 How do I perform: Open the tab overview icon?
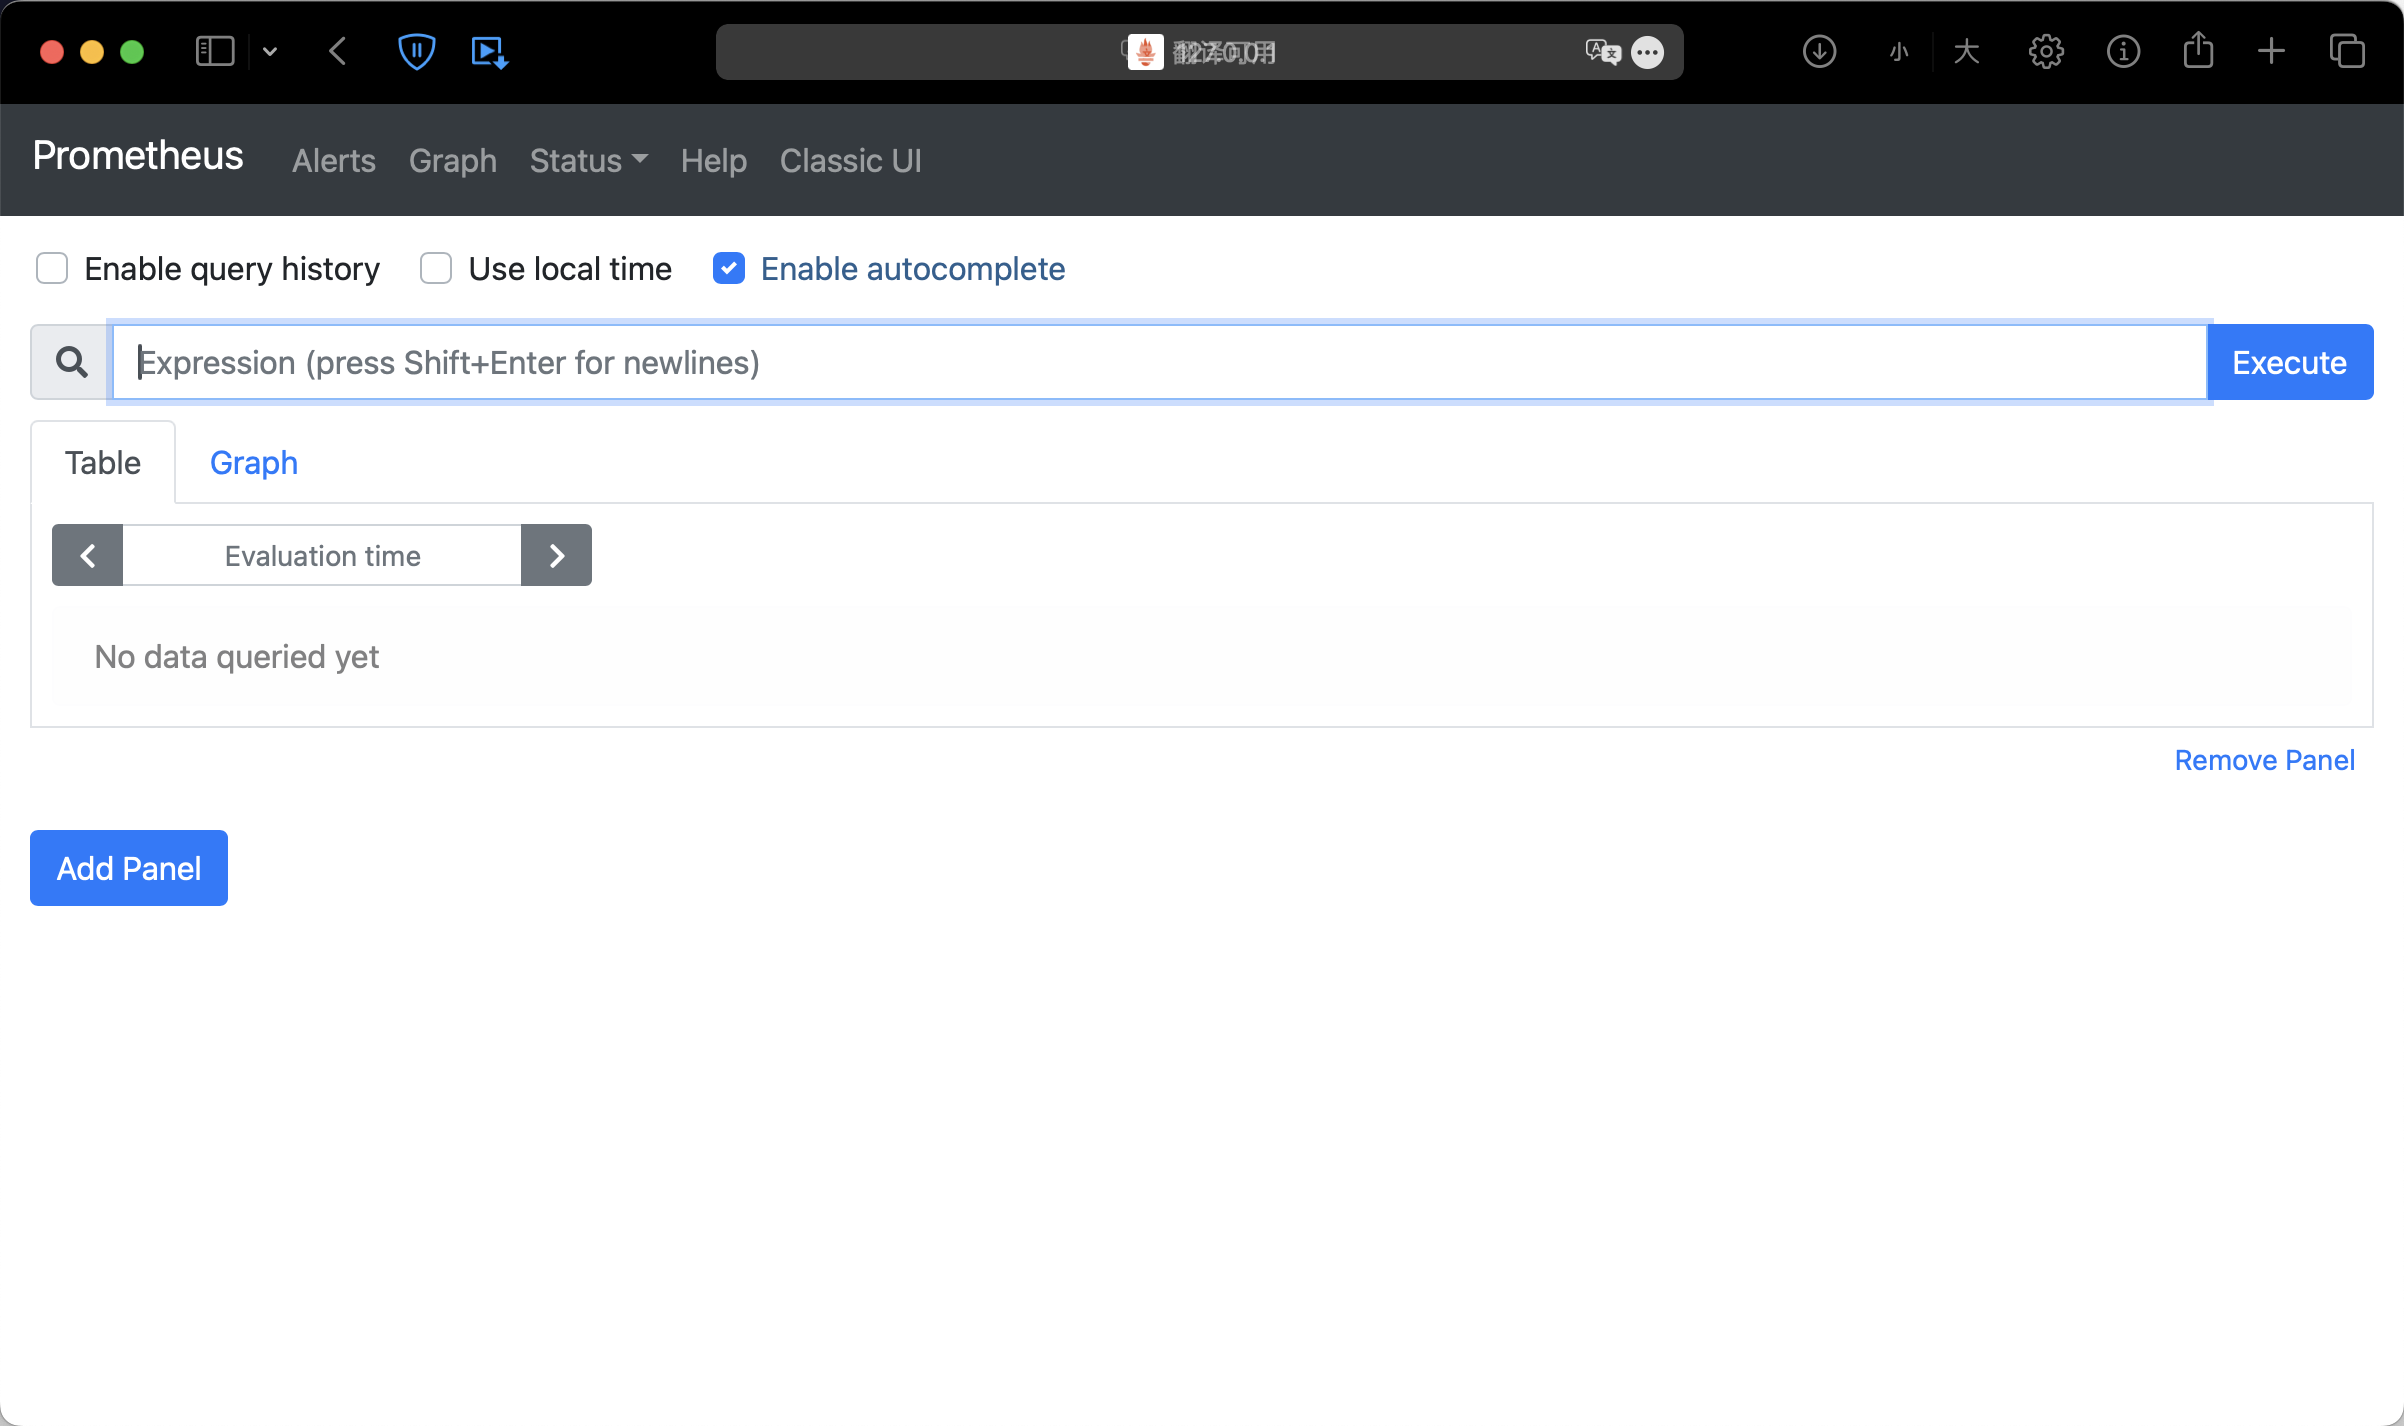click(2346, 51)
